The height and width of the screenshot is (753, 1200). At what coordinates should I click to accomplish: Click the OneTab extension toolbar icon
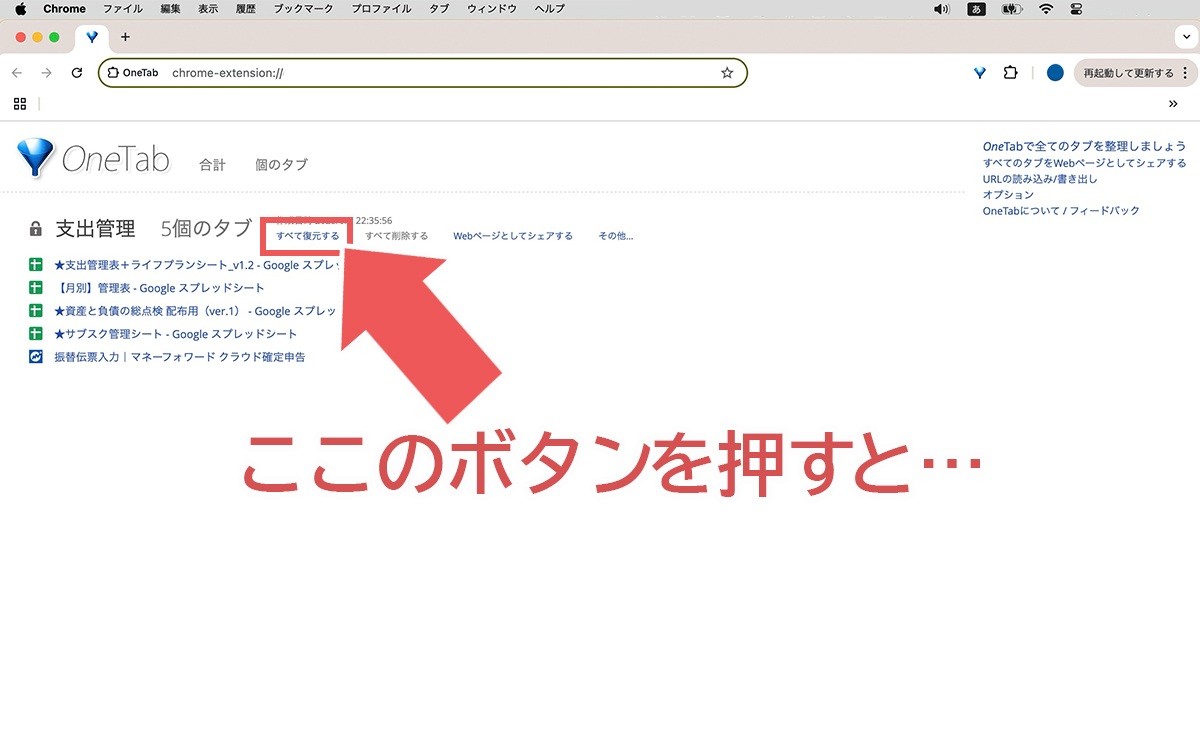coord(980,73)
